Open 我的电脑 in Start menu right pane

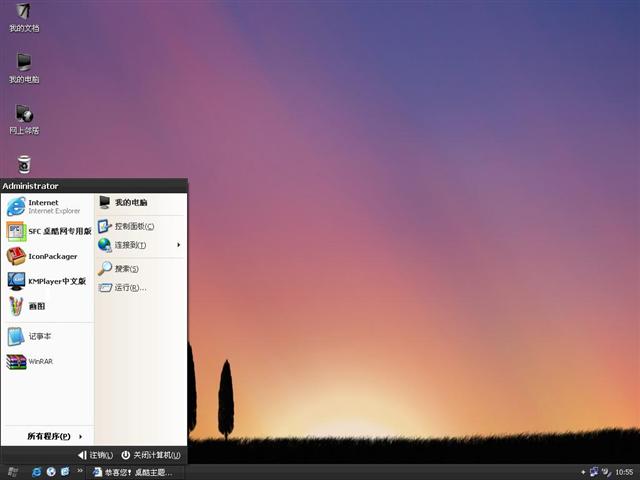point(141,202)
